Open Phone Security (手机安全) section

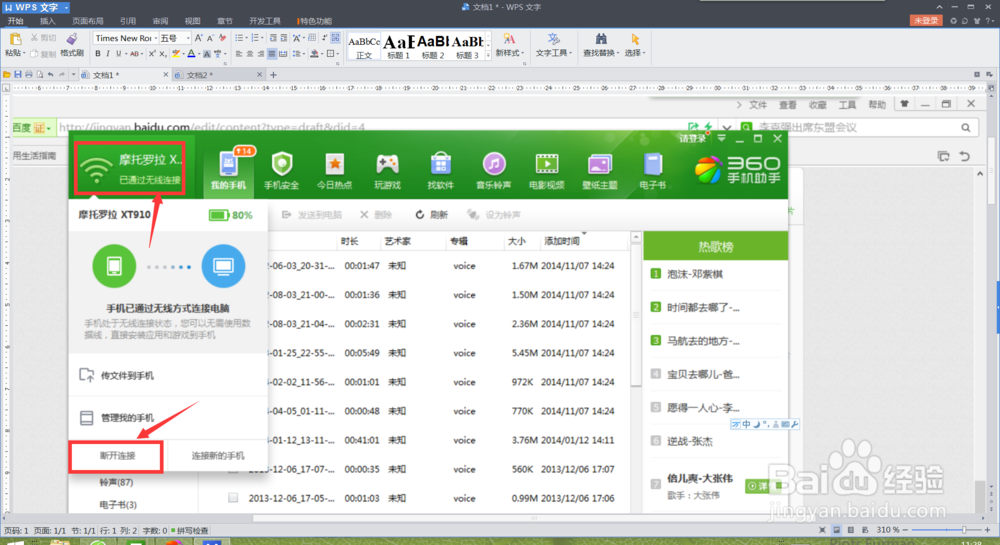pyautogui.click(x=281, y=171)
